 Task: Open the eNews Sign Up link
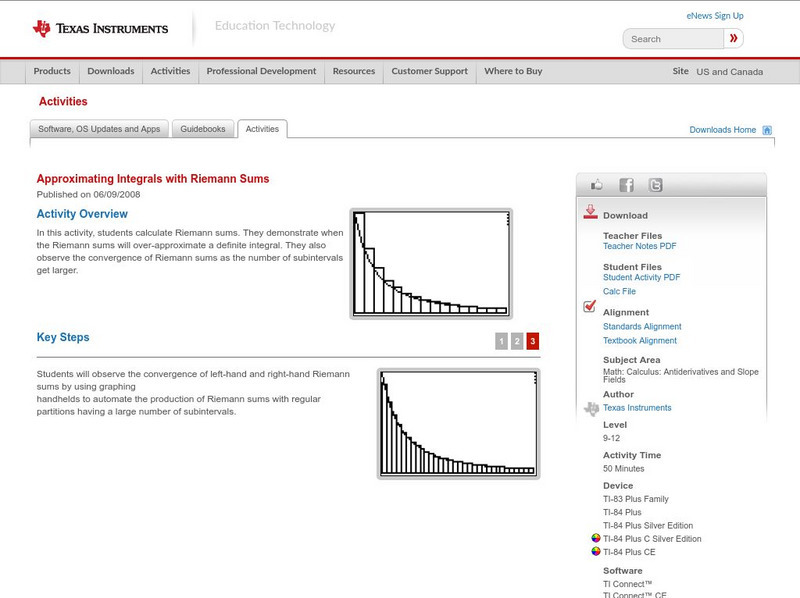pyautogui.click(x=715, y=16)
